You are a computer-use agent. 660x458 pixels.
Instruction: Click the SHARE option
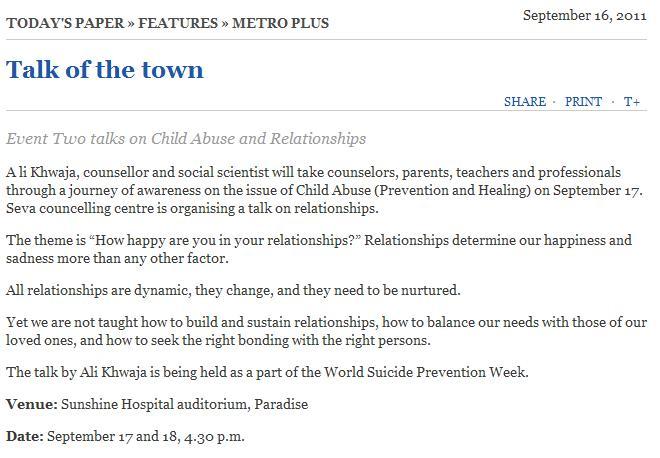tap(525, 101)
